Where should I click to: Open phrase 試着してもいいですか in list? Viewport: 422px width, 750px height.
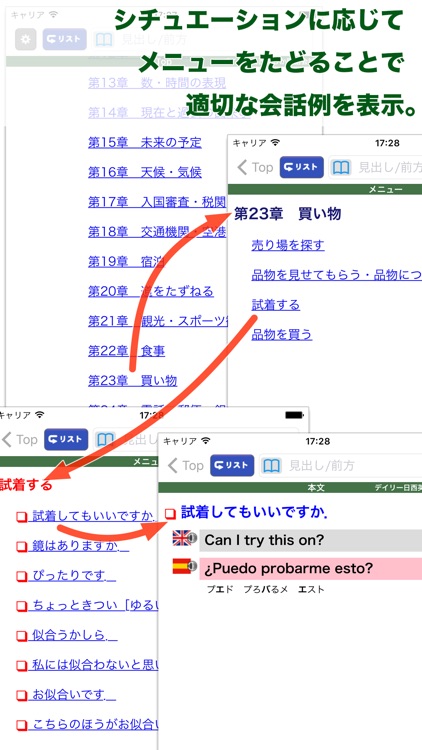click(93, 516)
